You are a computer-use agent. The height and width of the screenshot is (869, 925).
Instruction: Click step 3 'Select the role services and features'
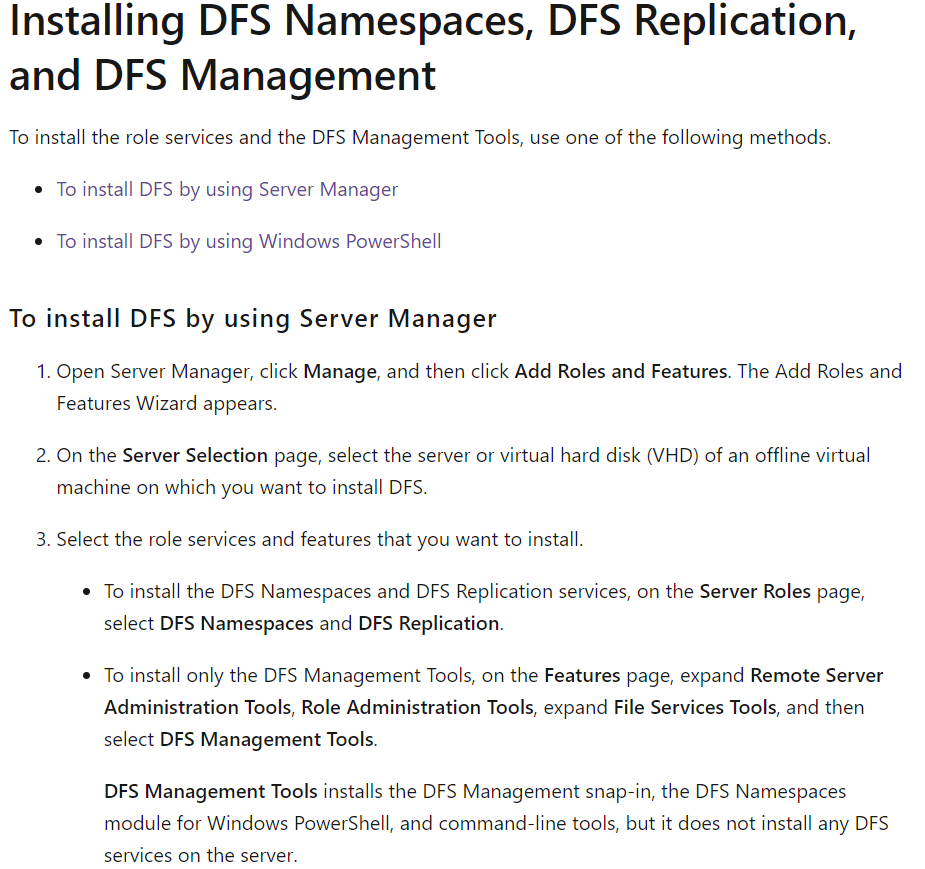click(320, 540)
